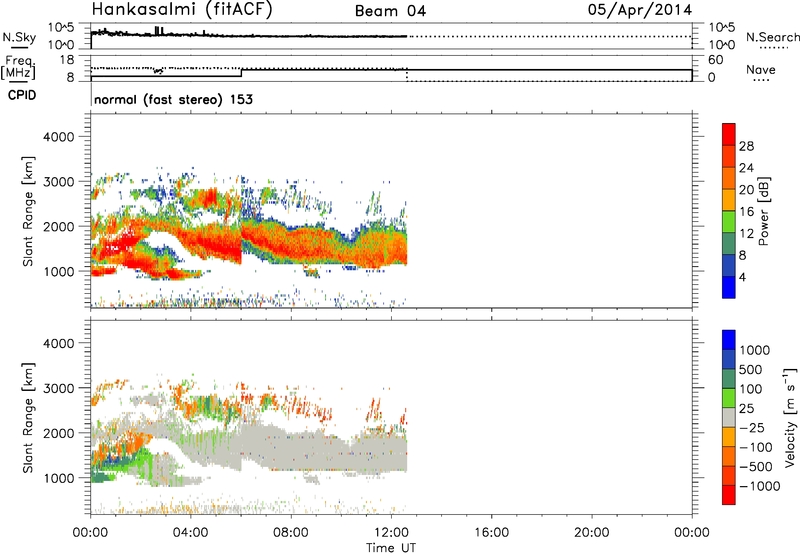Click the '04:00' time axis label
The width and height of the screenshot is (800, 554).
[x=190, y=533]
